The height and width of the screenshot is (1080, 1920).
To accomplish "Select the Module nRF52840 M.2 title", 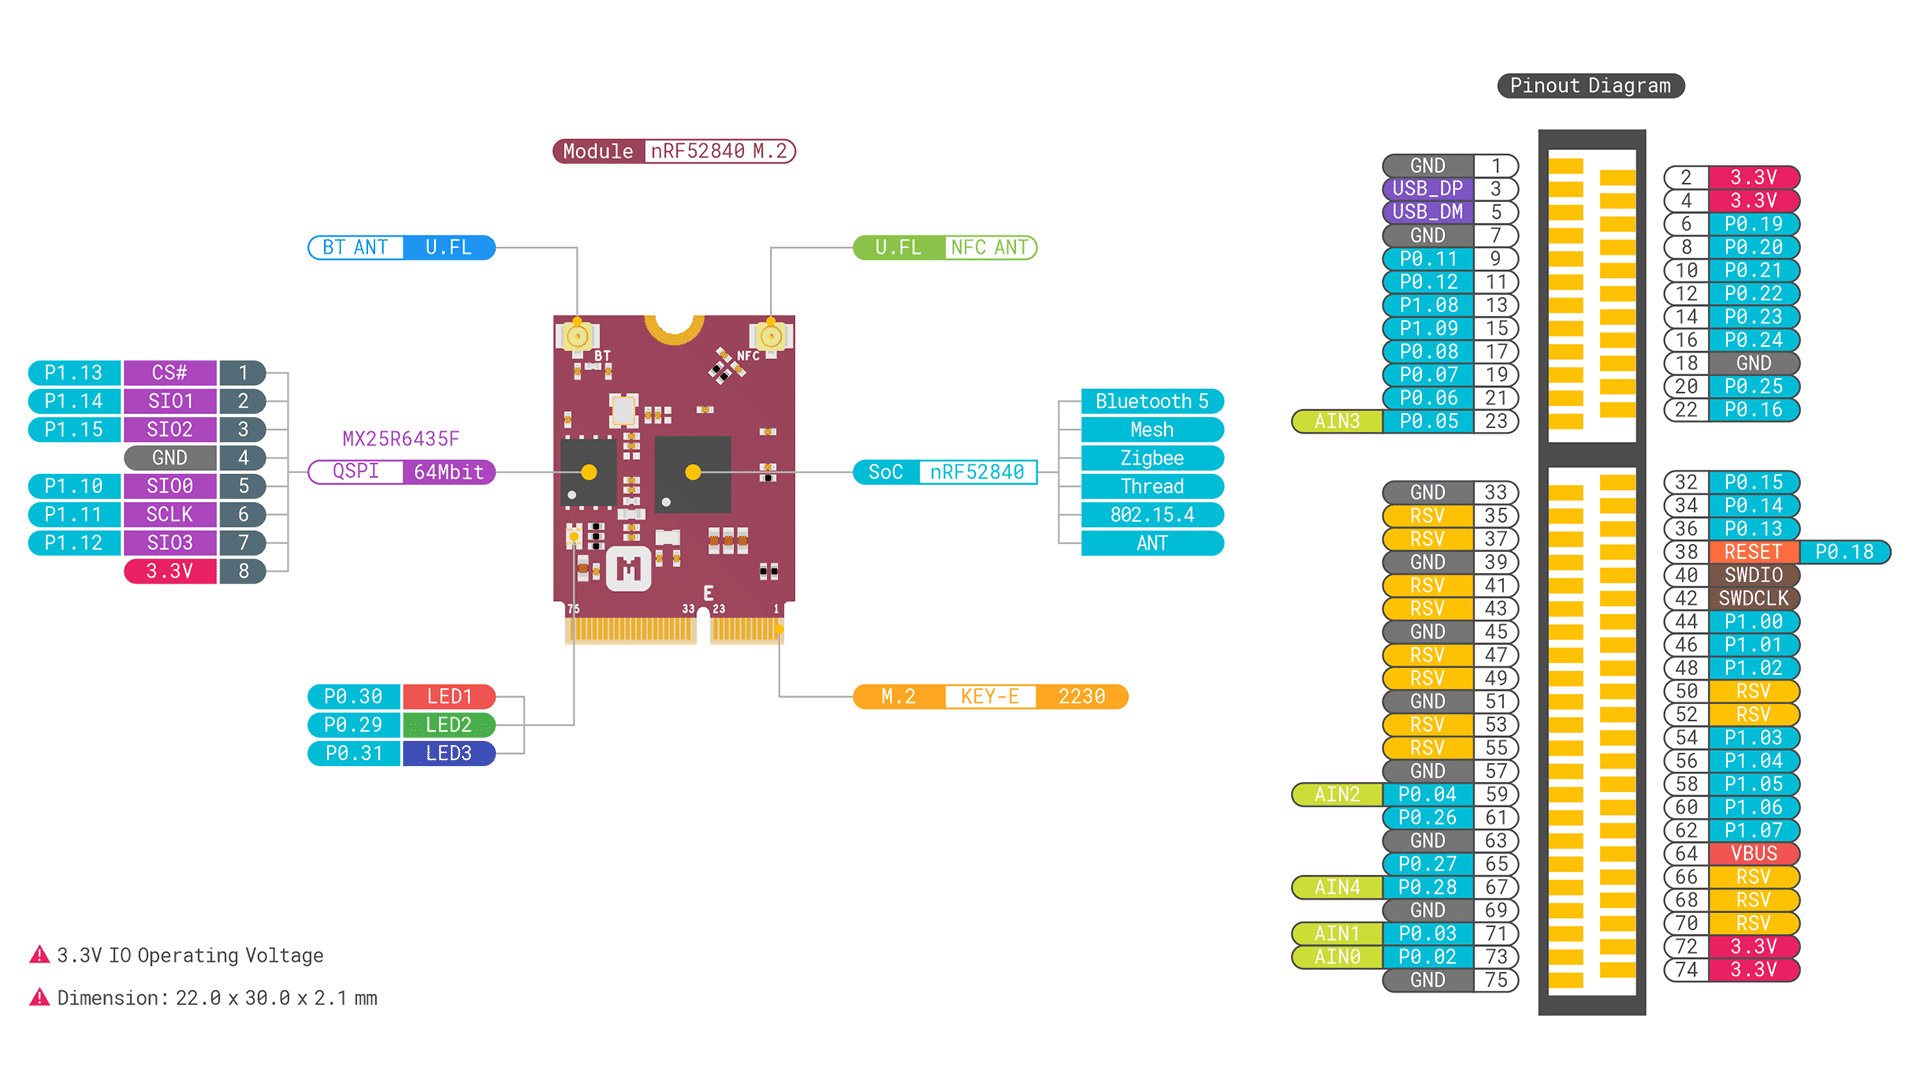I will pyautogui.click(x=674, y=151).
